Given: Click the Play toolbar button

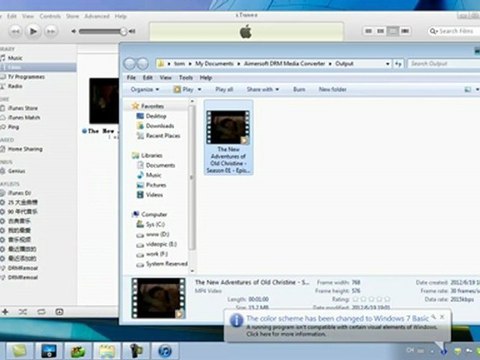Looking at the screenshot, I should 183,89.
